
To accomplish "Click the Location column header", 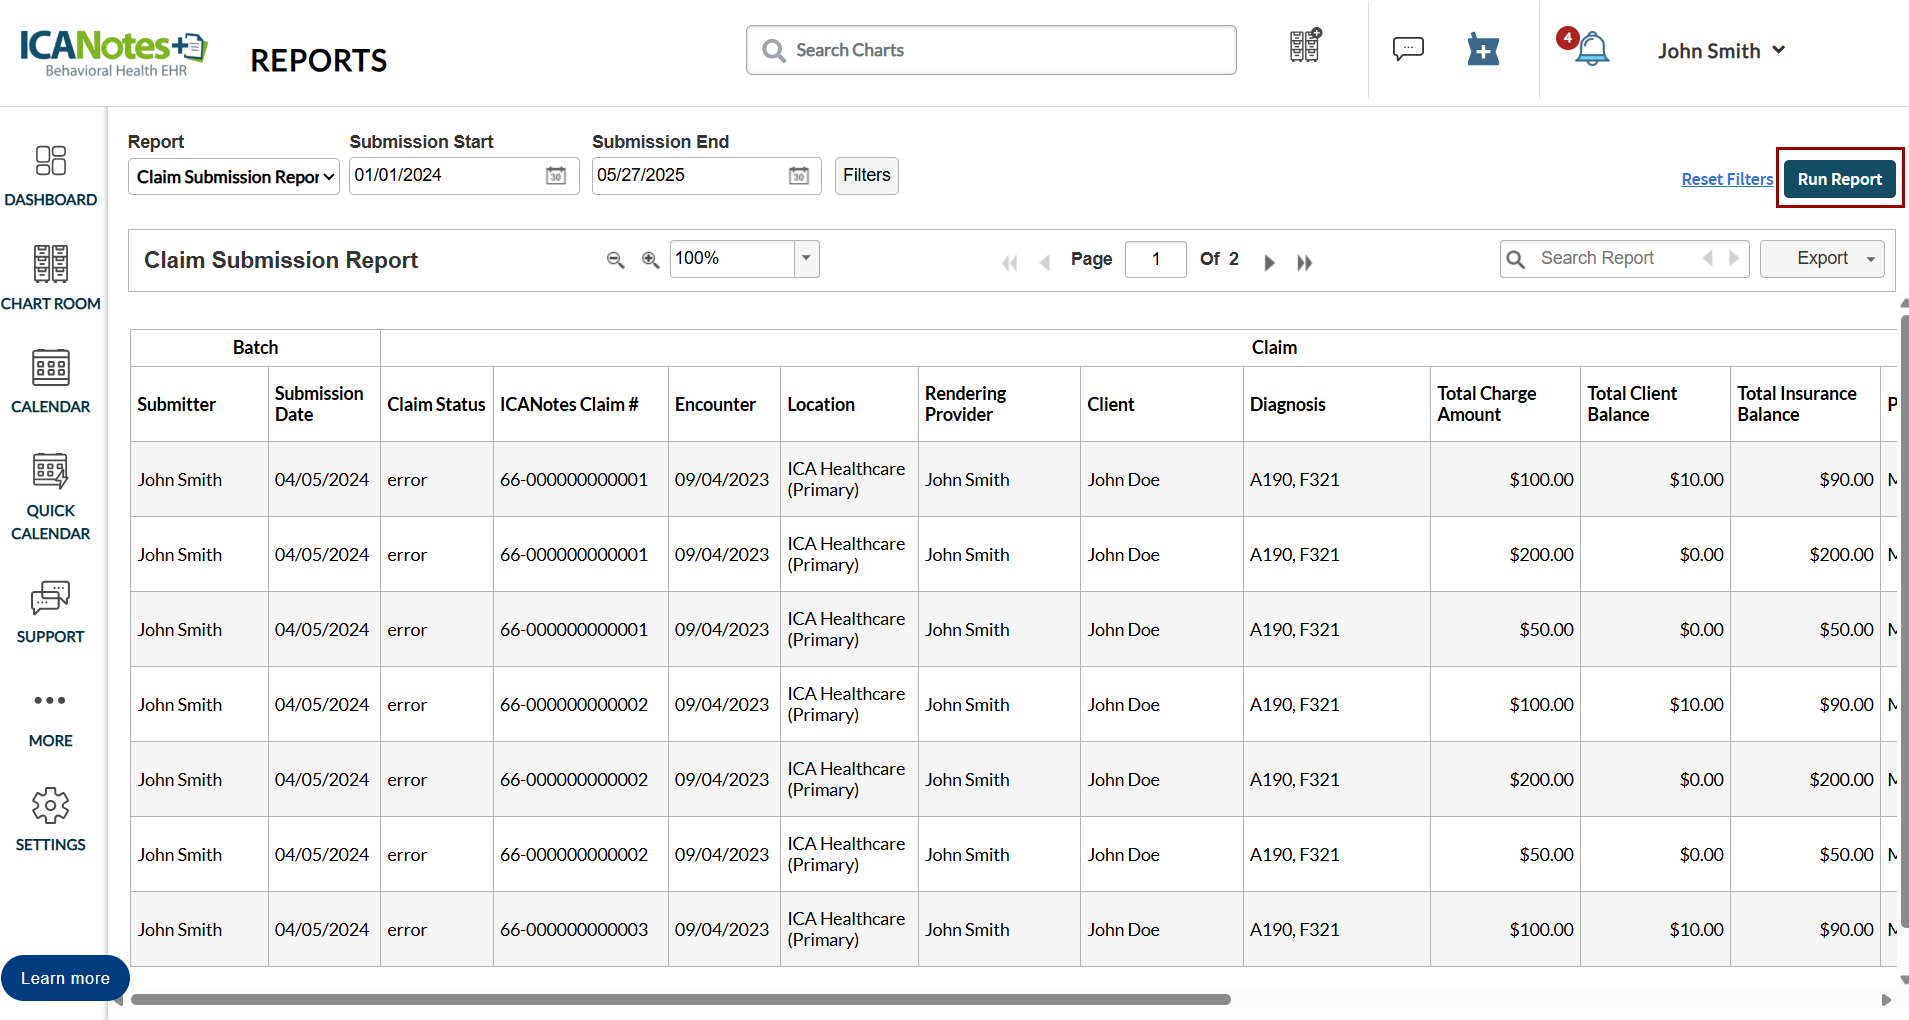I will coord(849,404).
